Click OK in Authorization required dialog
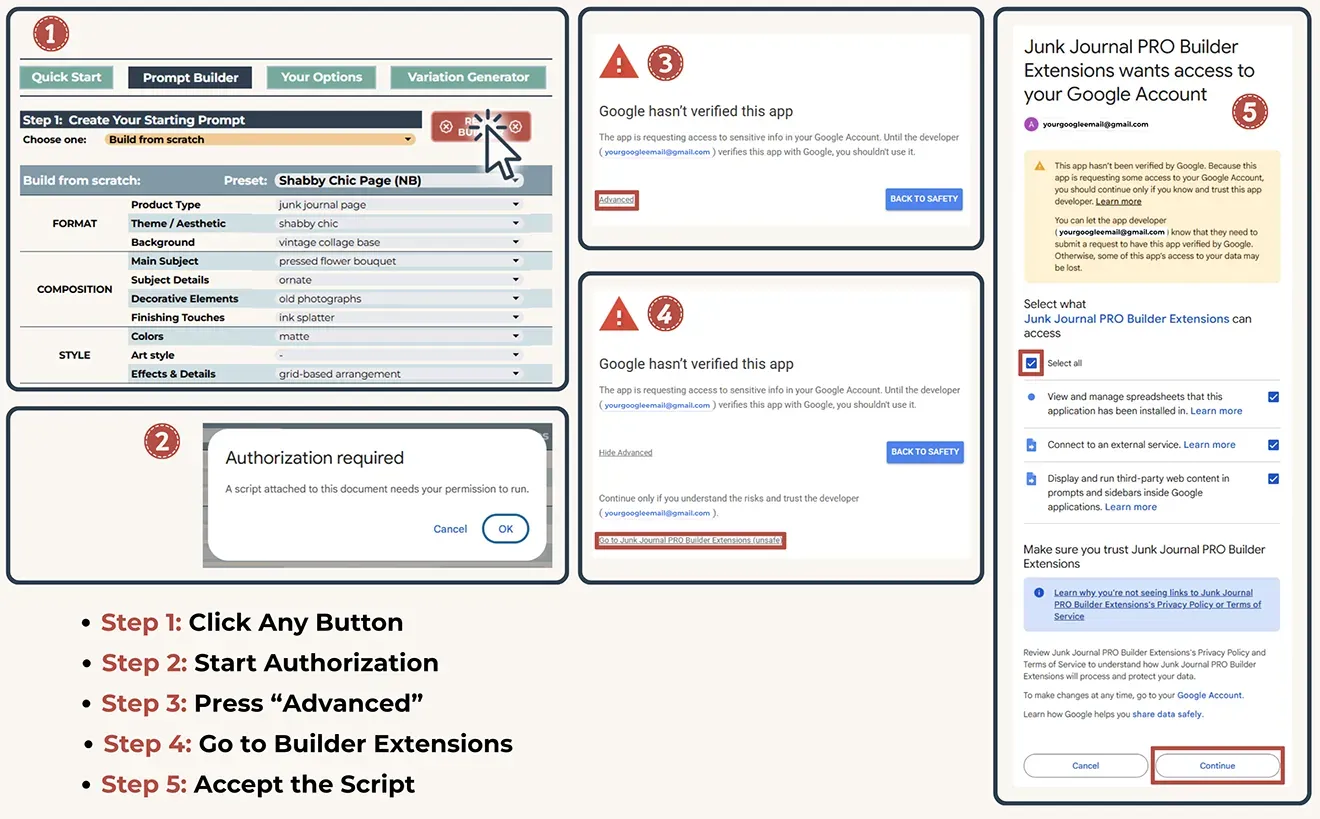This screenshot has width=1320, height=819. coord(505,529)
